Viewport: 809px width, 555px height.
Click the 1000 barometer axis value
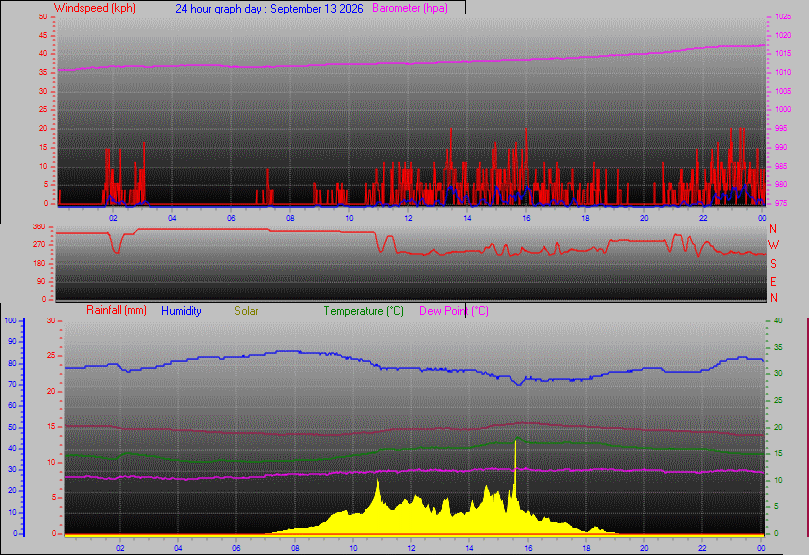pyautogui.click(x=783, y=109)
